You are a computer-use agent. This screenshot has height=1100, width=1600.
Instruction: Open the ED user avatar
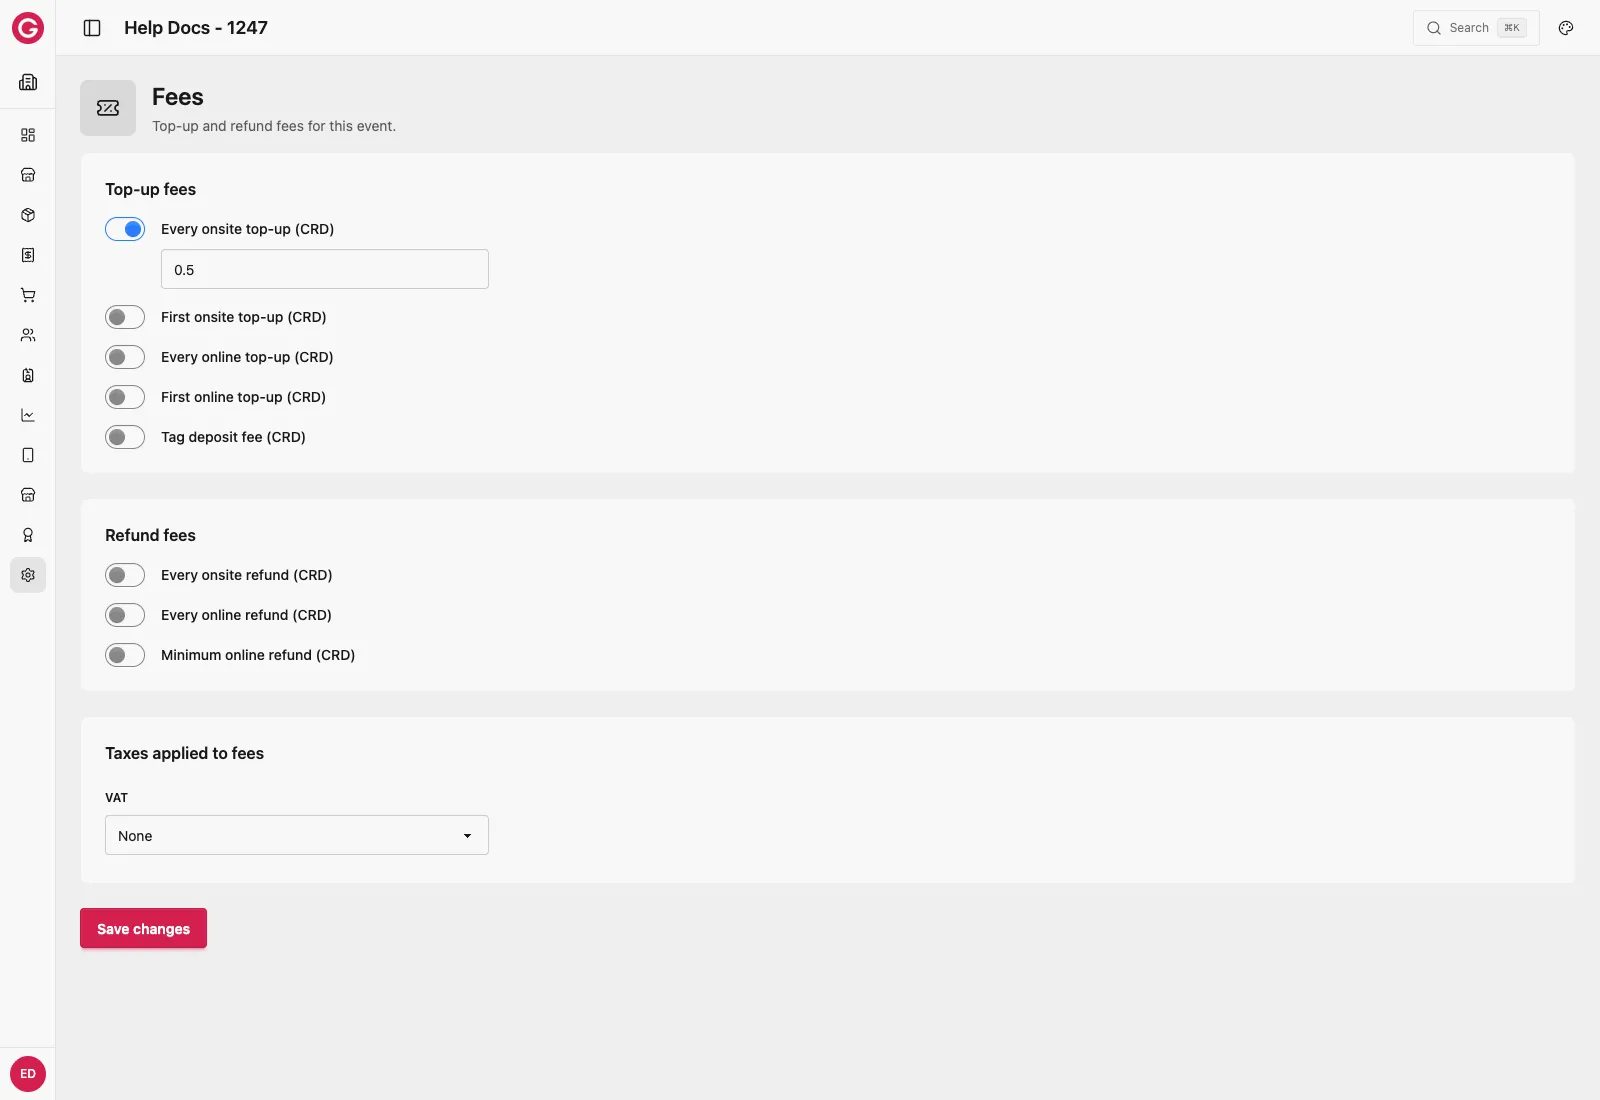click(x=28, y=1074)
